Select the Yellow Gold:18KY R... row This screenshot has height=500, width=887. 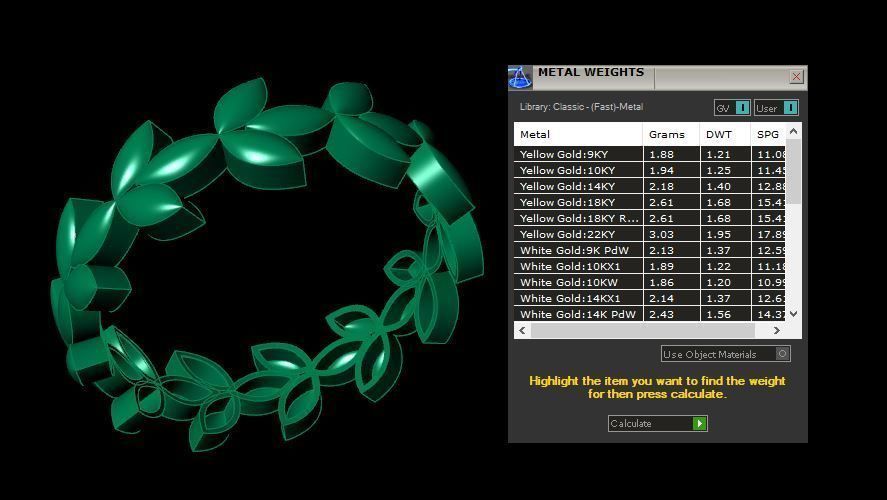pos(650,218)
